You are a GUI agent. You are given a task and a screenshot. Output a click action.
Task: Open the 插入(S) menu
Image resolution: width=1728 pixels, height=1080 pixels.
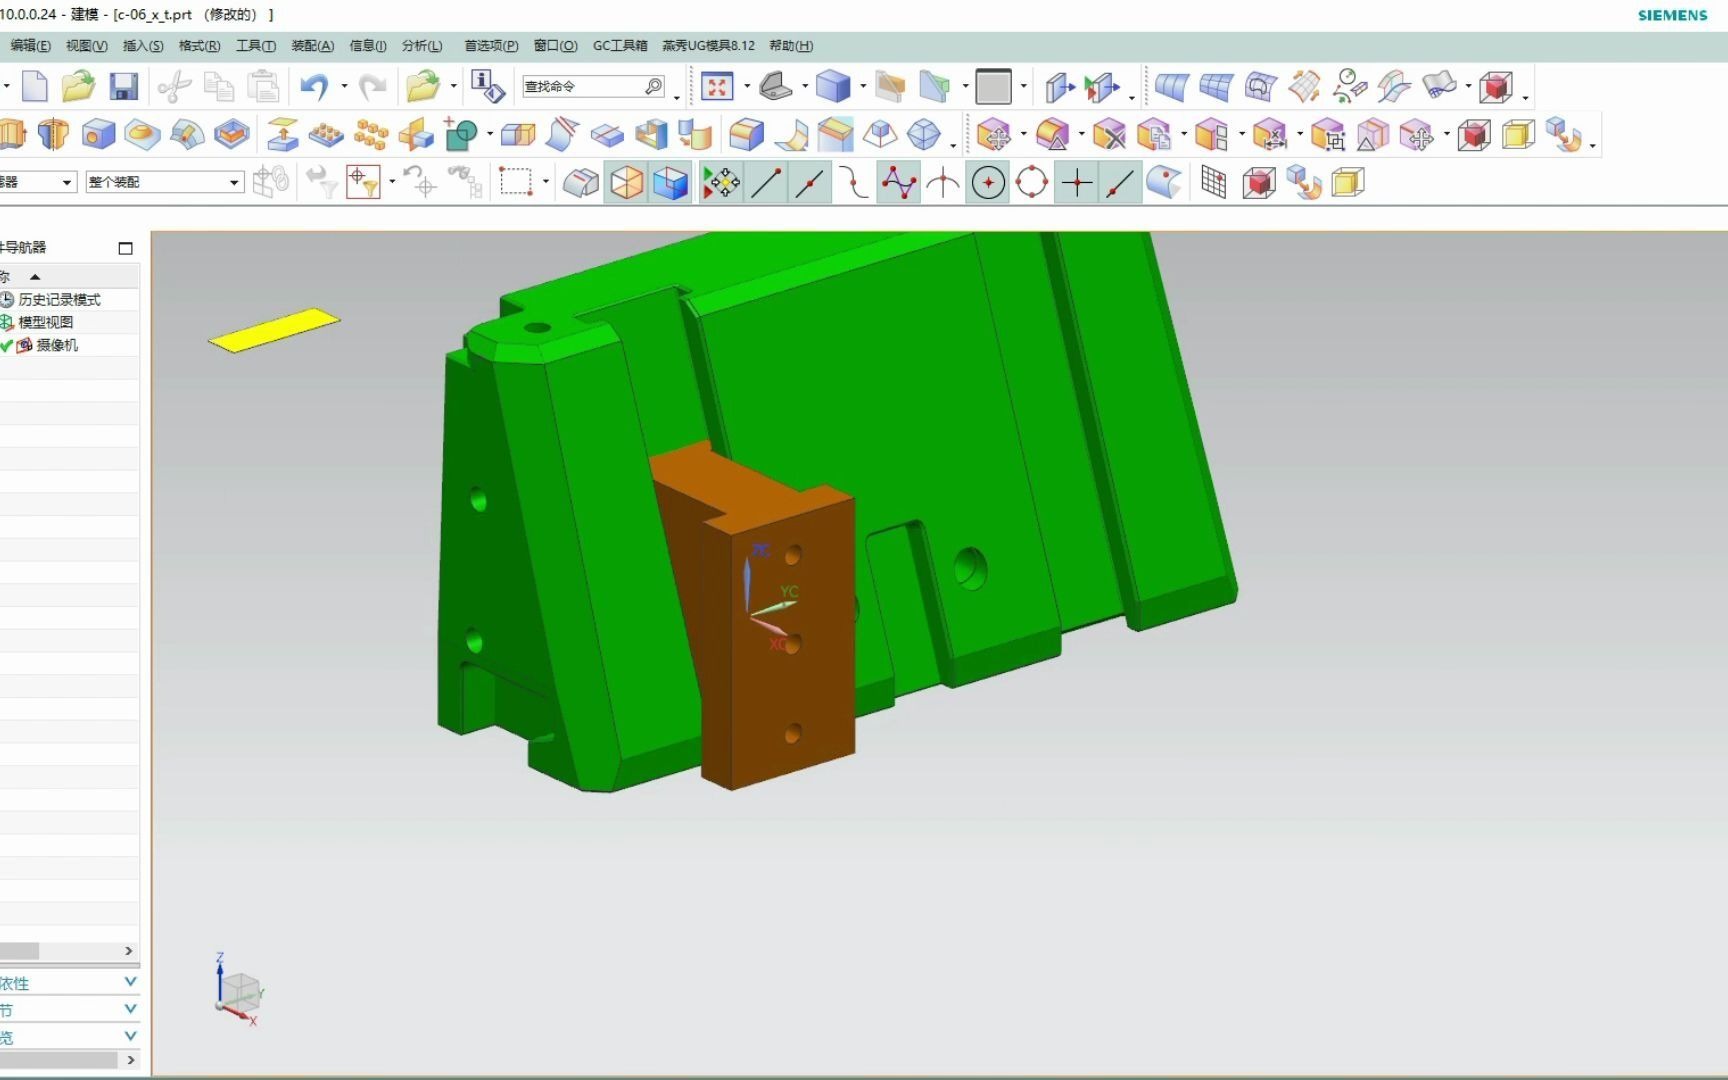143,46
